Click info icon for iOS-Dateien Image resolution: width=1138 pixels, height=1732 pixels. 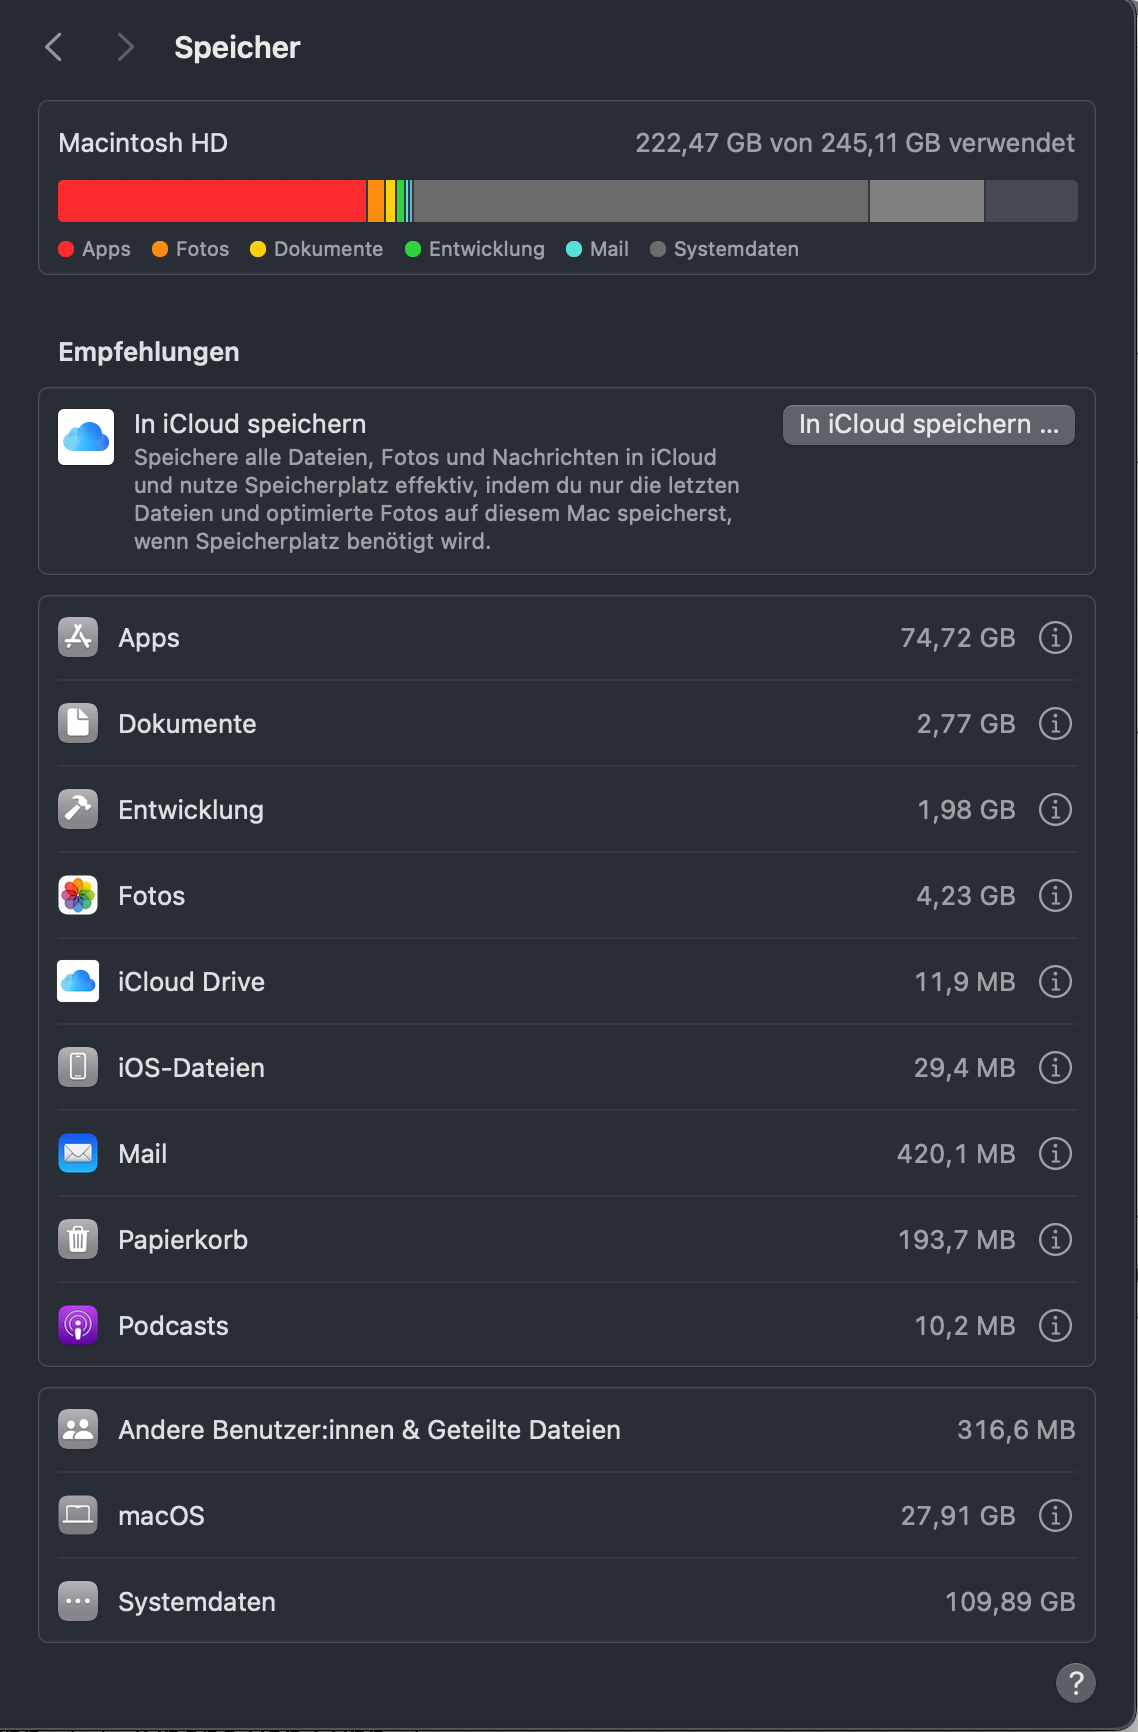[x=1055, y=1068]
